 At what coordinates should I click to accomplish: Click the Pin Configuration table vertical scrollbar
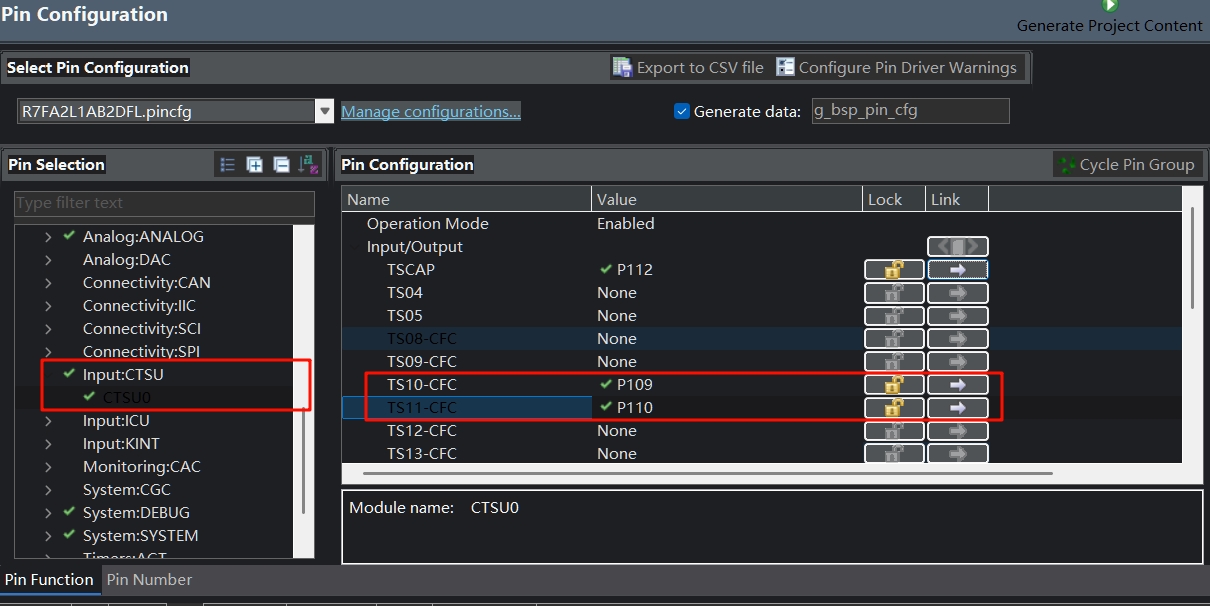tap(1191, 258)
